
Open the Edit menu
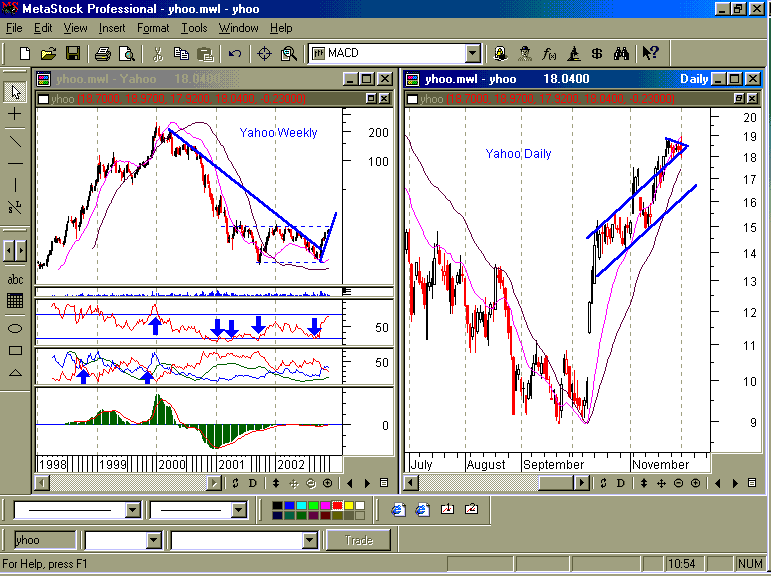(43, 29)
